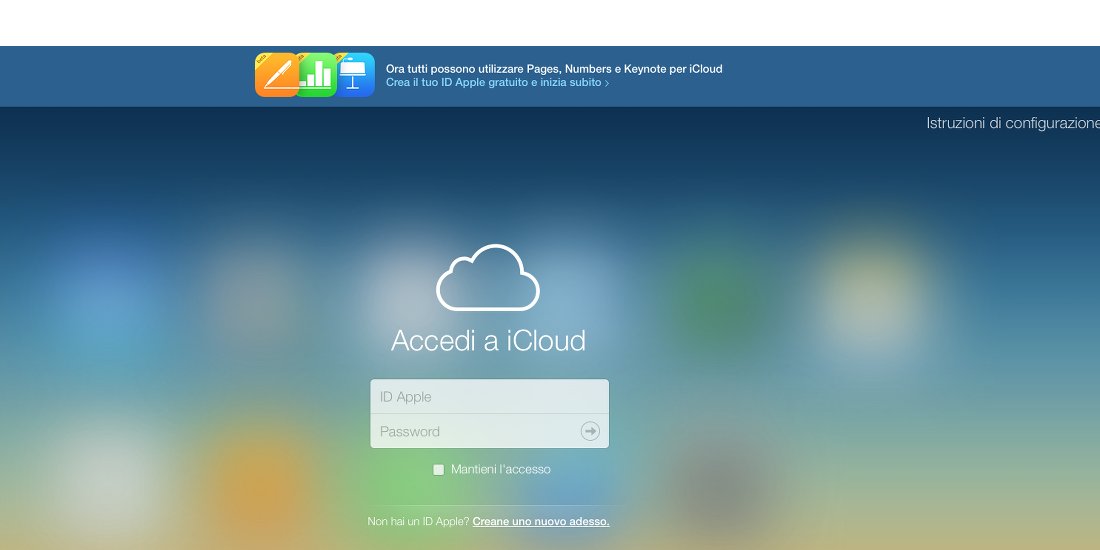Viewport: 1100px width, 550px height.
Task: Click the beta ribbon on the Pages icon
Action: [x=263, y=59]
